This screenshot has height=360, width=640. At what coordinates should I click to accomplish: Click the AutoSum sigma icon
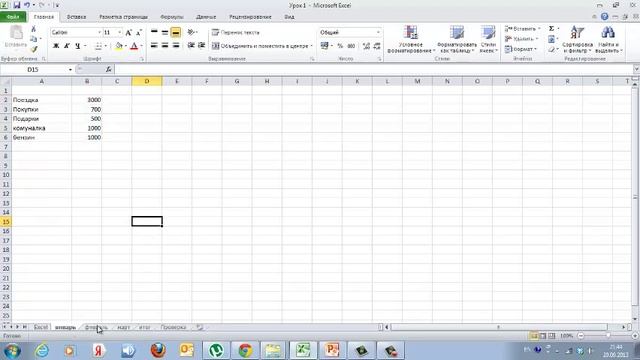[551, 29]
